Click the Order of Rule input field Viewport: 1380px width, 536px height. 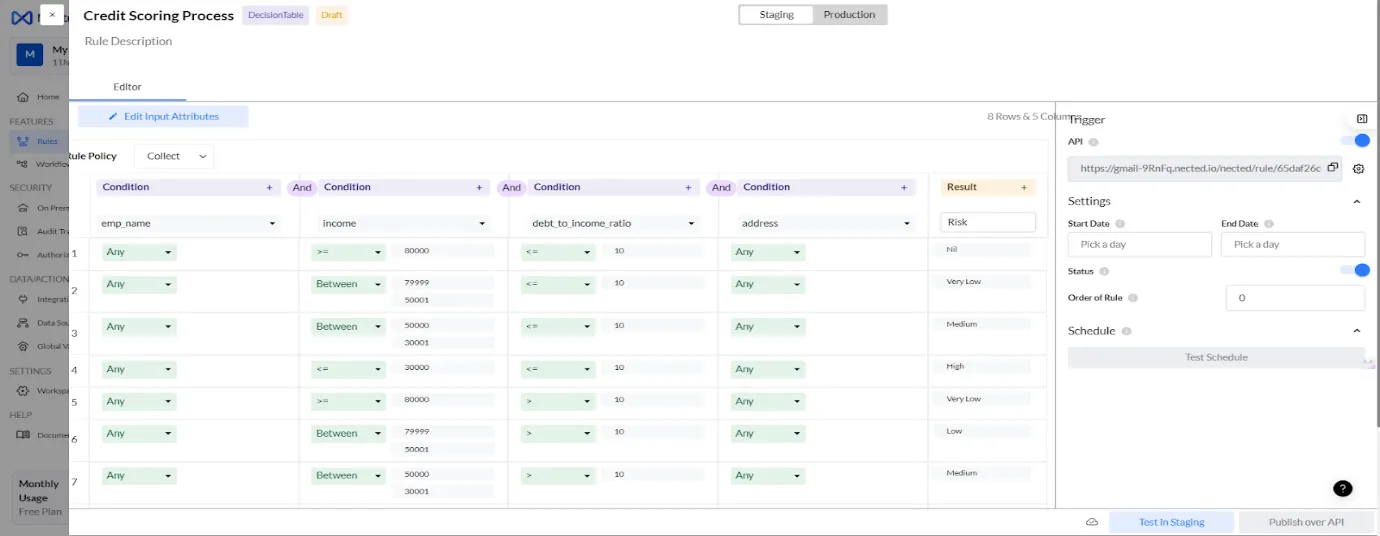1295,298
